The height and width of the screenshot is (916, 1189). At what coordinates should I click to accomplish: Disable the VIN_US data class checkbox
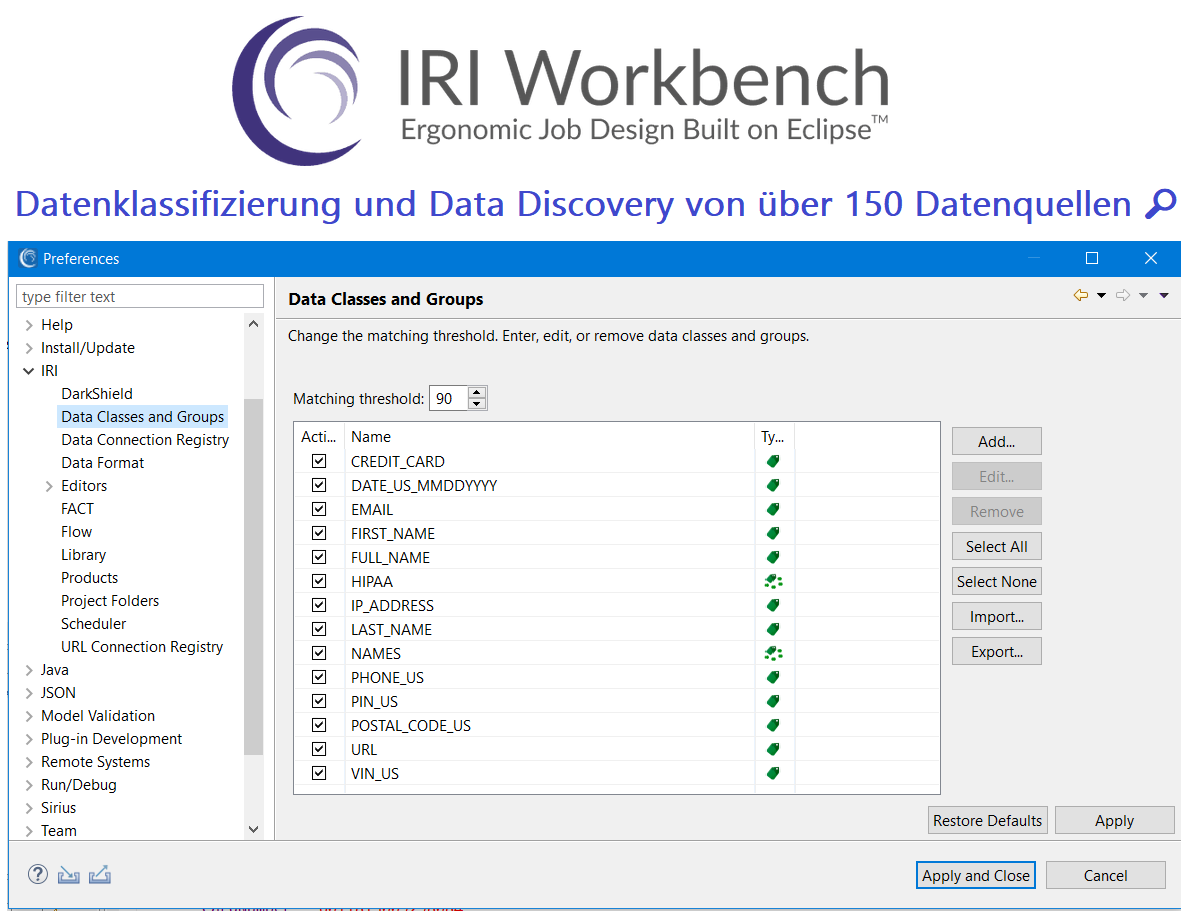click(x=319, y=773)
